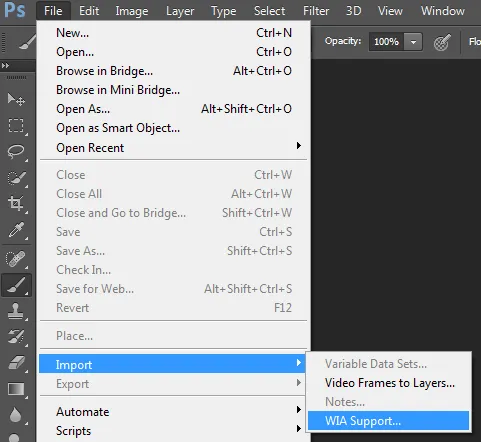Click the Opacity 100% input field
This screenshot has width=481, height=442.
coord(387,42)
